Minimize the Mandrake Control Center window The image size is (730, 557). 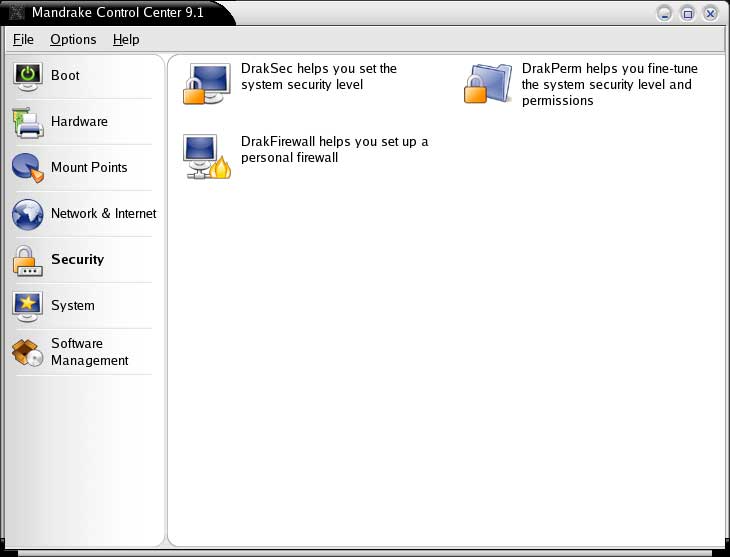click(x=664, y=13)
